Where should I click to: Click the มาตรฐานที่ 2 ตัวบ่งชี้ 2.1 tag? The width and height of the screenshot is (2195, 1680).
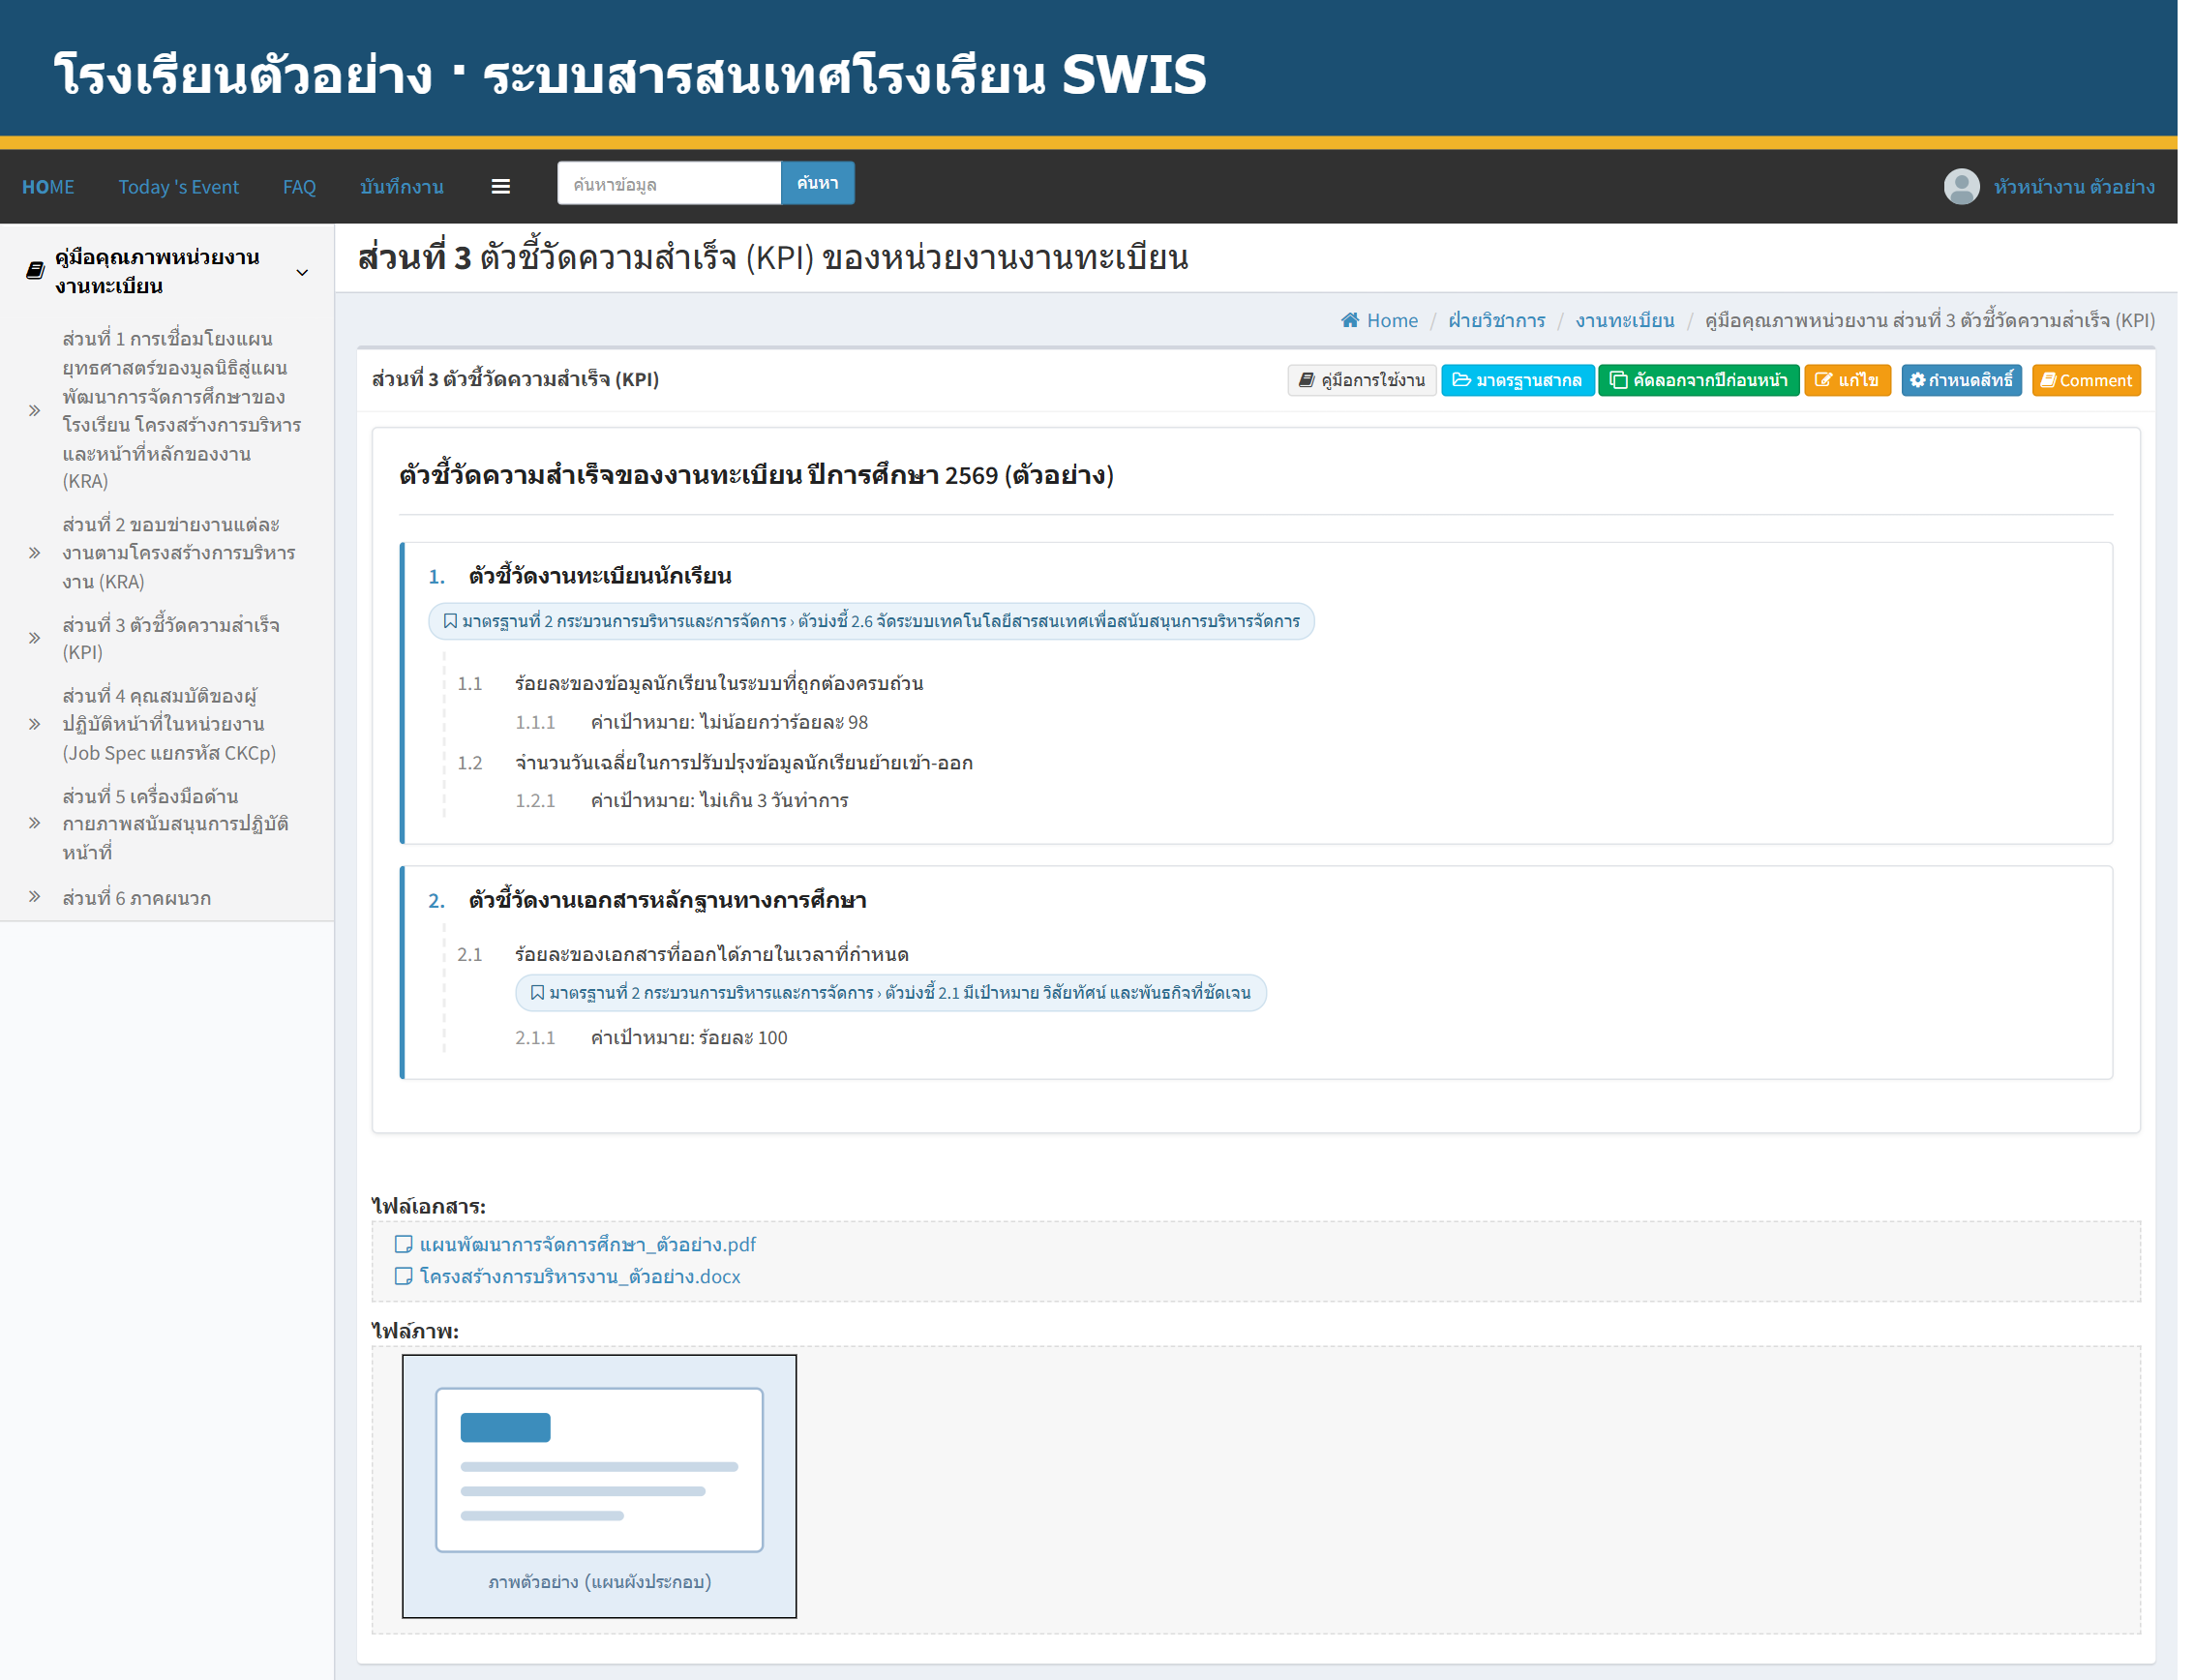pos(890,993)
